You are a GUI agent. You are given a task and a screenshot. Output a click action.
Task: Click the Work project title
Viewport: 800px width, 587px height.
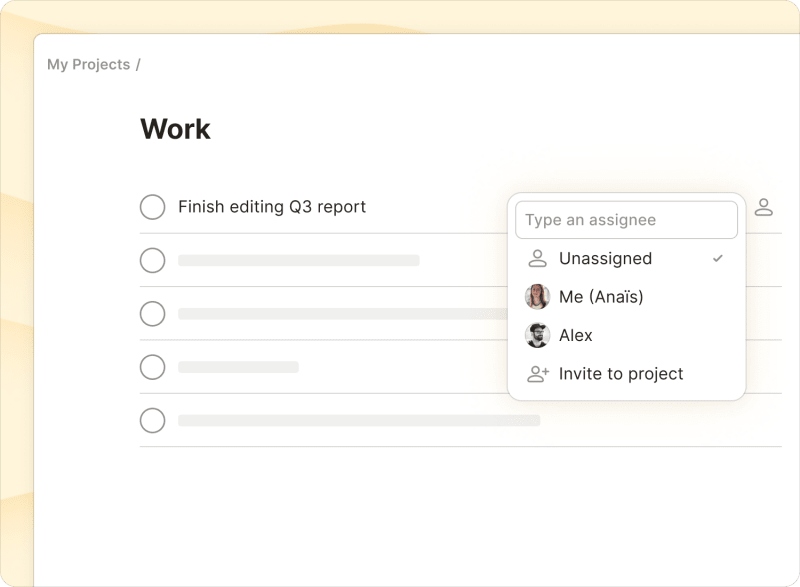click(176, 128)
